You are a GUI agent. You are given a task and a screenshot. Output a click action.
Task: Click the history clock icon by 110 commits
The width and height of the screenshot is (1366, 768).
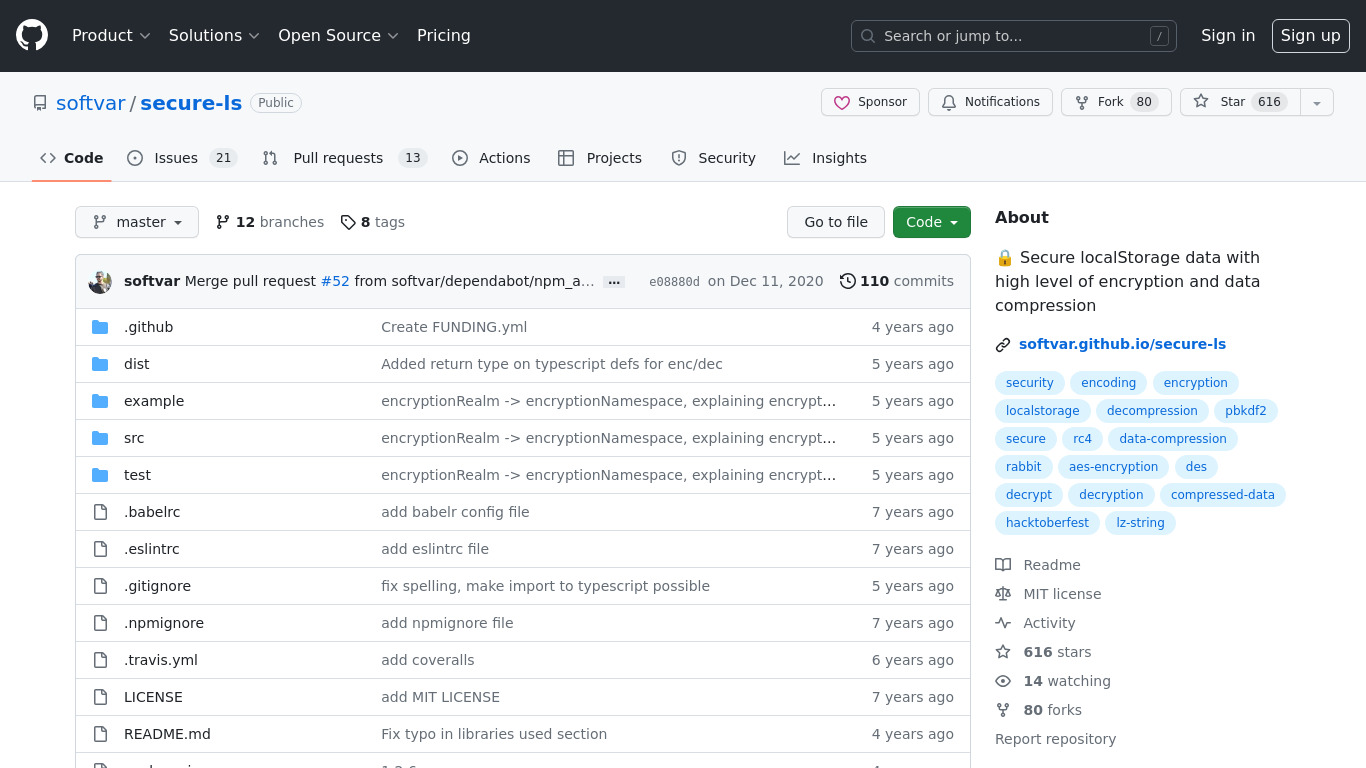click(x=848, y=281)
